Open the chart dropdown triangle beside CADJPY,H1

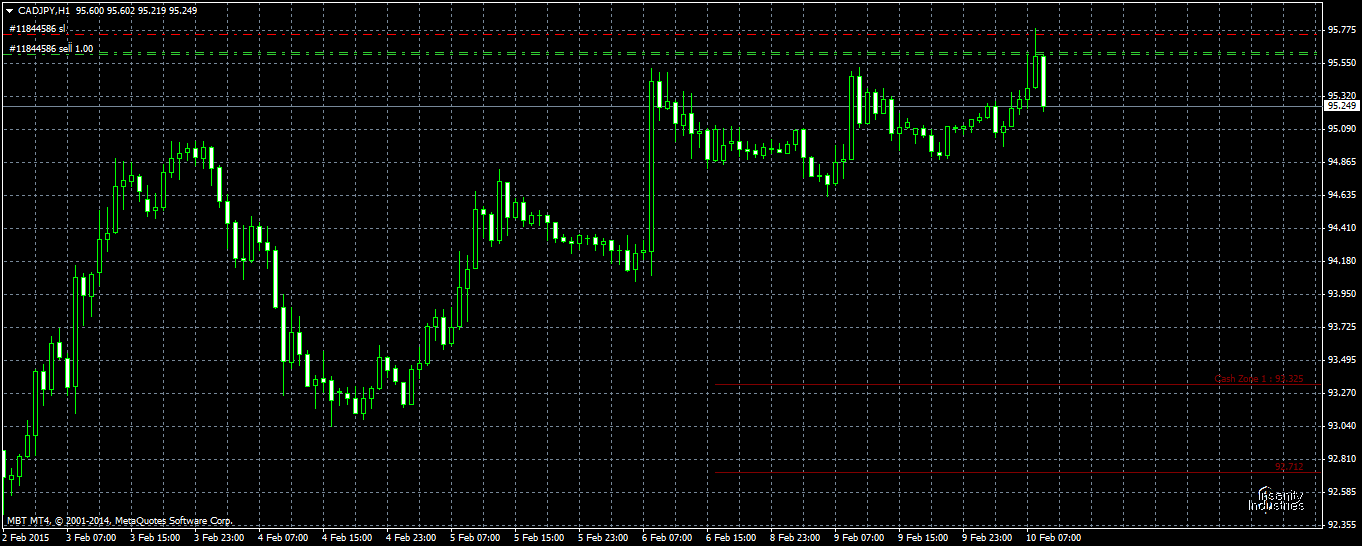(x=9, y=9)
